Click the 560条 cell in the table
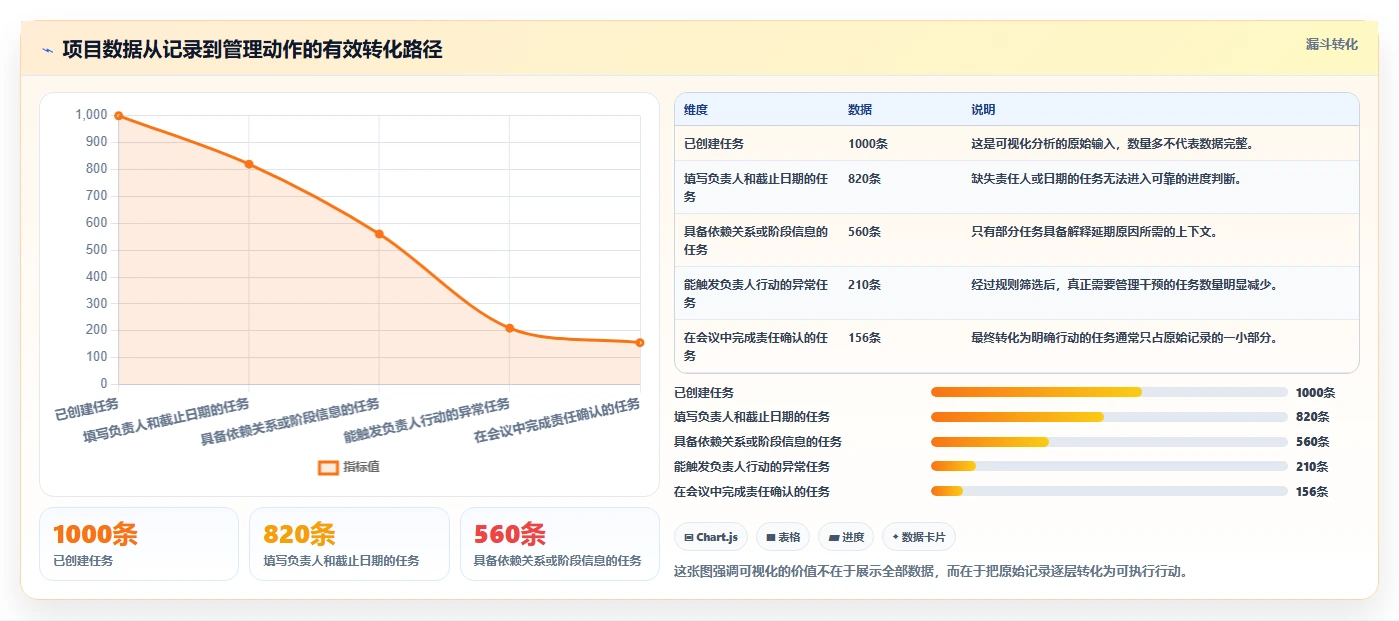 [x=864, y=232]
